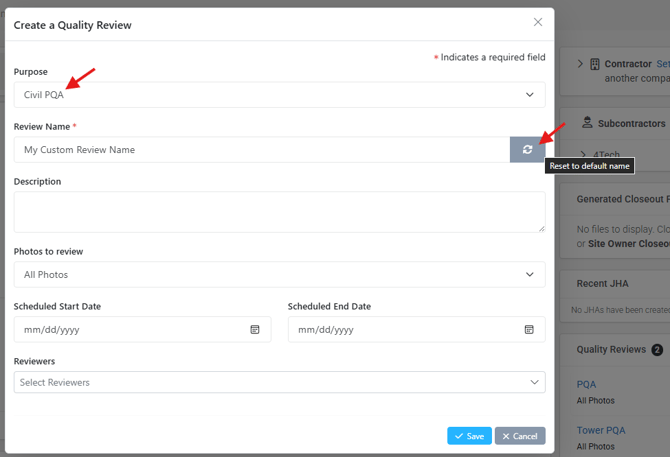Click into the Review Name text field
This screenshot has height=457, width=670.
[262, 149]
